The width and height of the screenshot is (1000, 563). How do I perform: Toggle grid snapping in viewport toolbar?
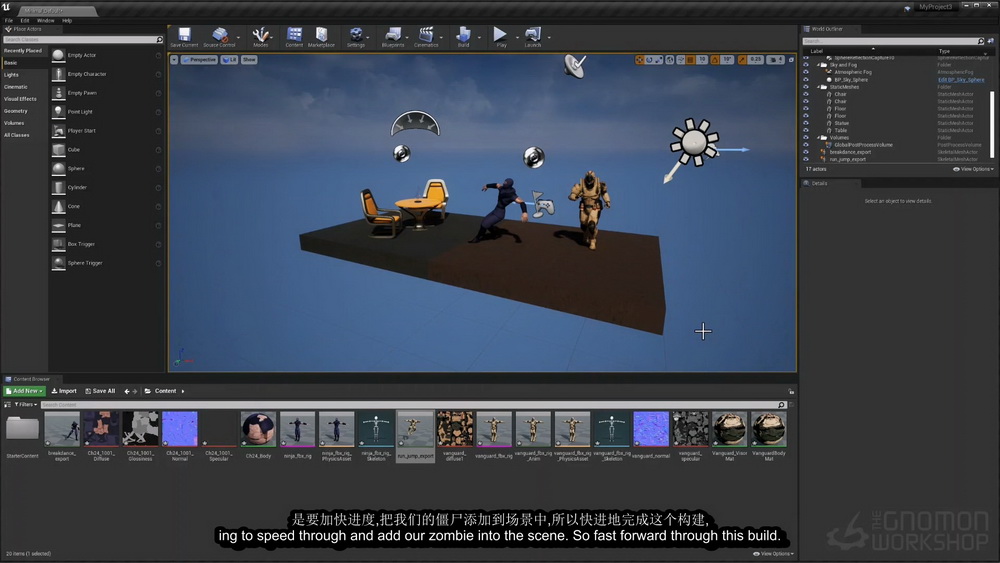tap(691, 59)
